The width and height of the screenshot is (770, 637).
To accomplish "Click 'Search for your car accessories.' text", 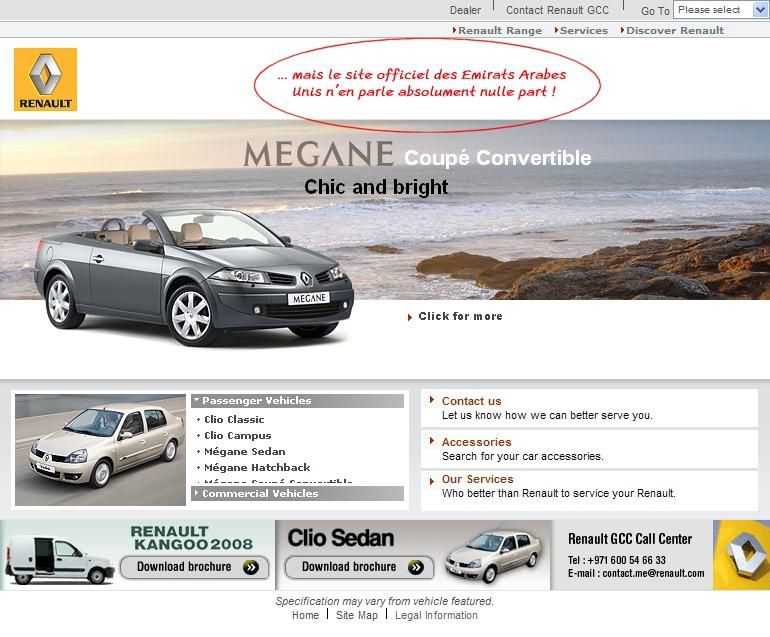I will point(522,456).
